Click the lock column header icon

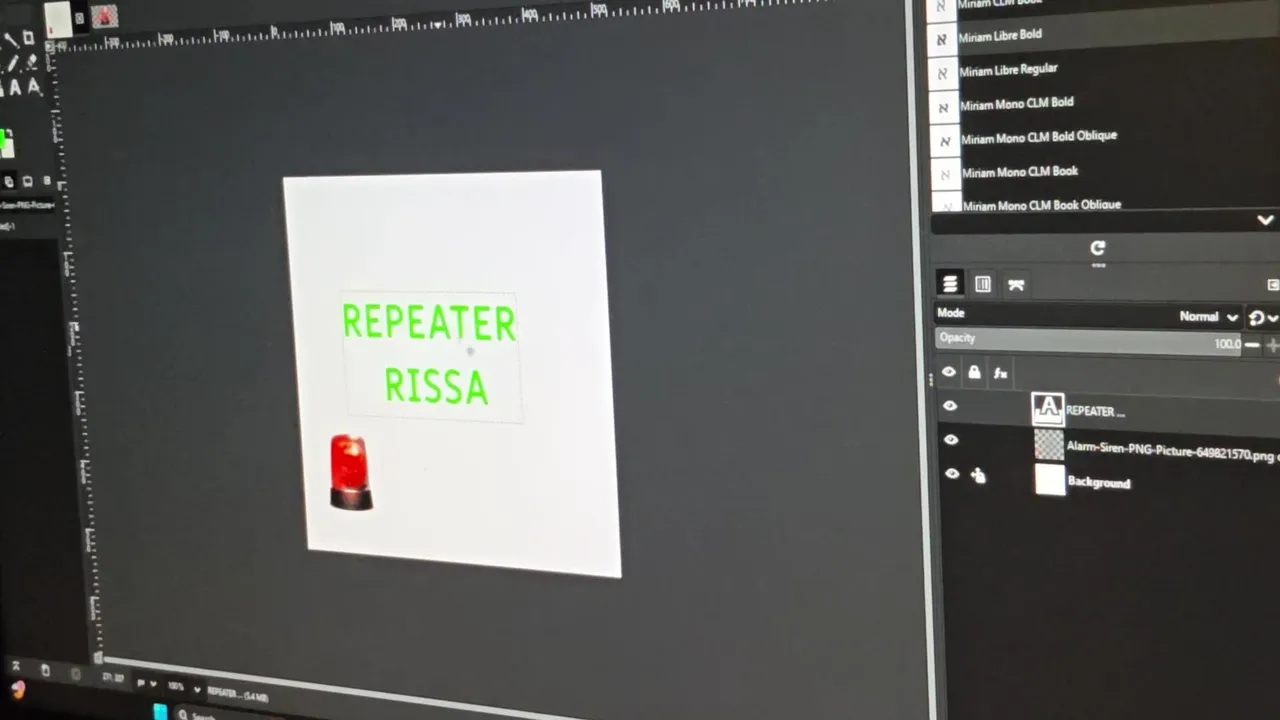[974, 372]
